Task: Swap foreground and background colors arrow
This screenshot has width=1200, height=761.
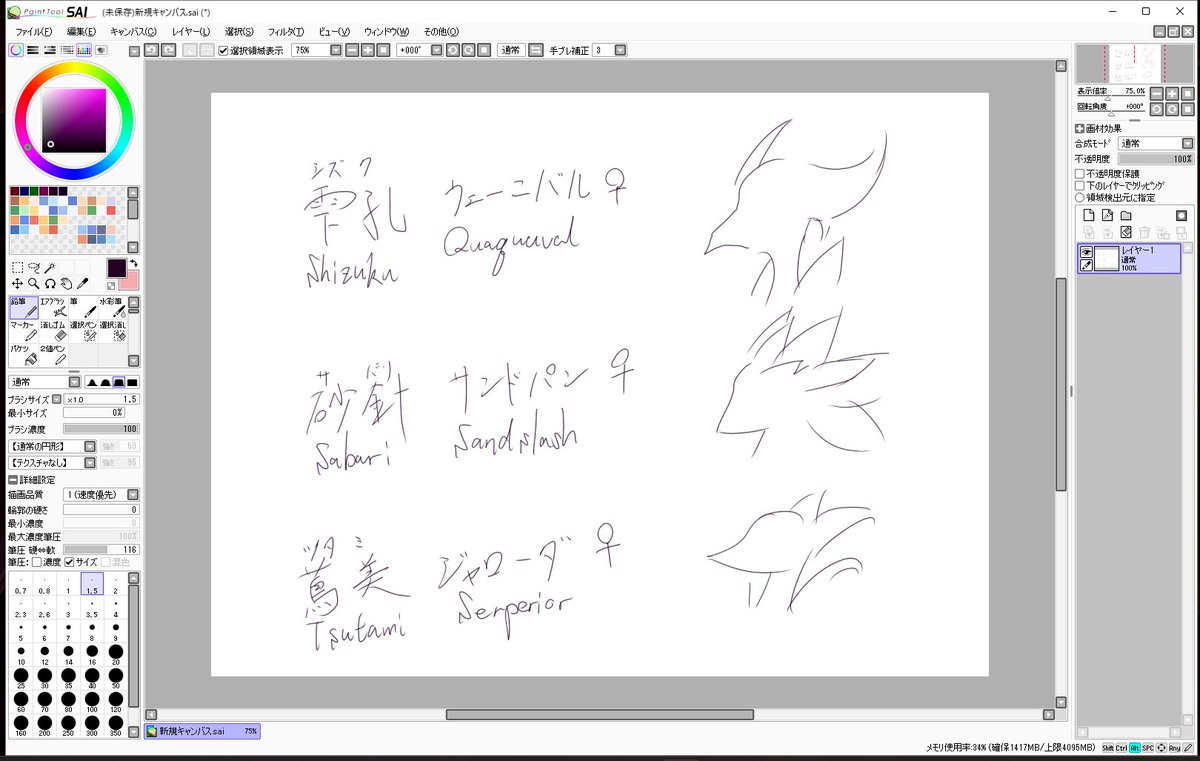Action: (133, 265)
